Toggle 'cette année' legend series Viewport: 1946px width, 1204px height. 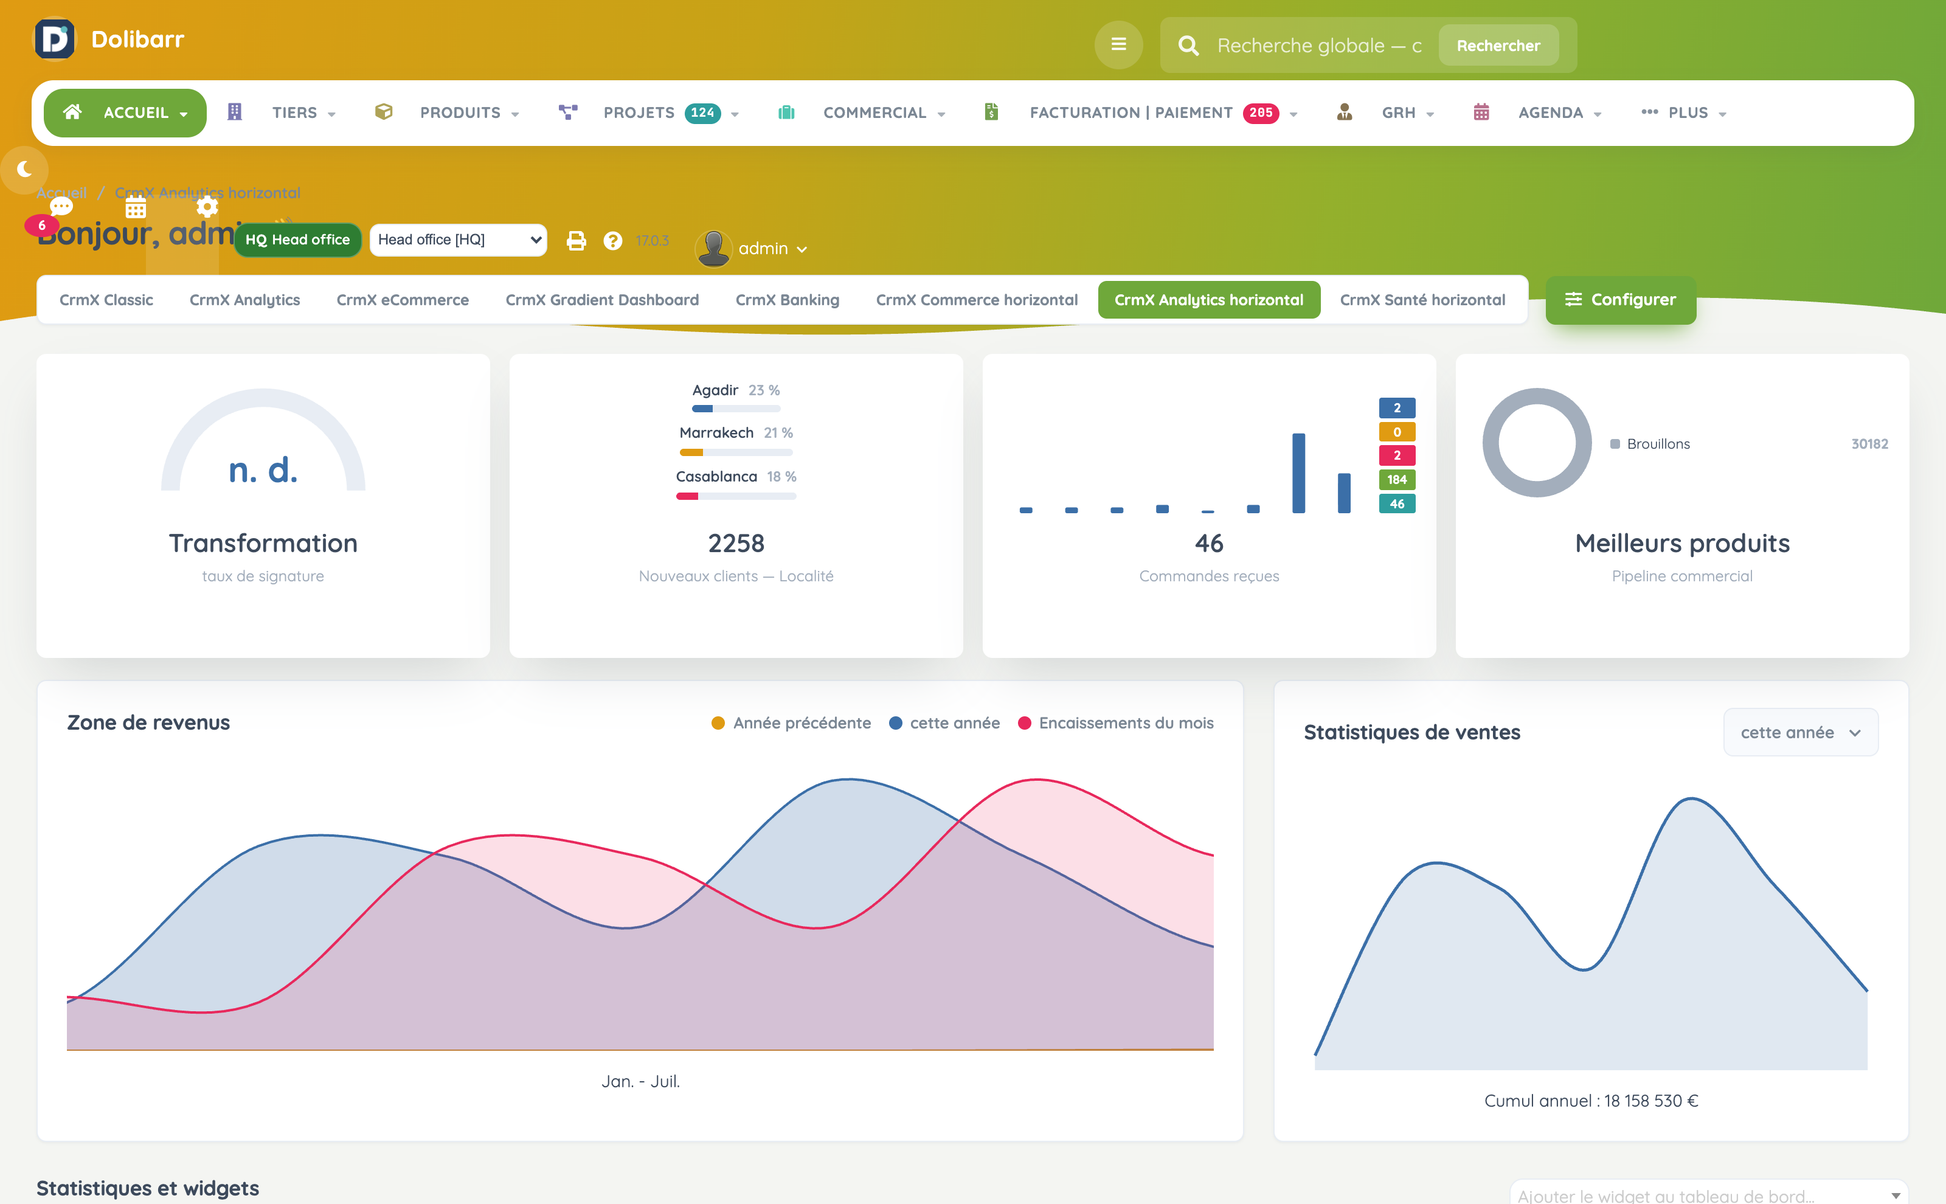pyautogui.click(x=944, y=723)
